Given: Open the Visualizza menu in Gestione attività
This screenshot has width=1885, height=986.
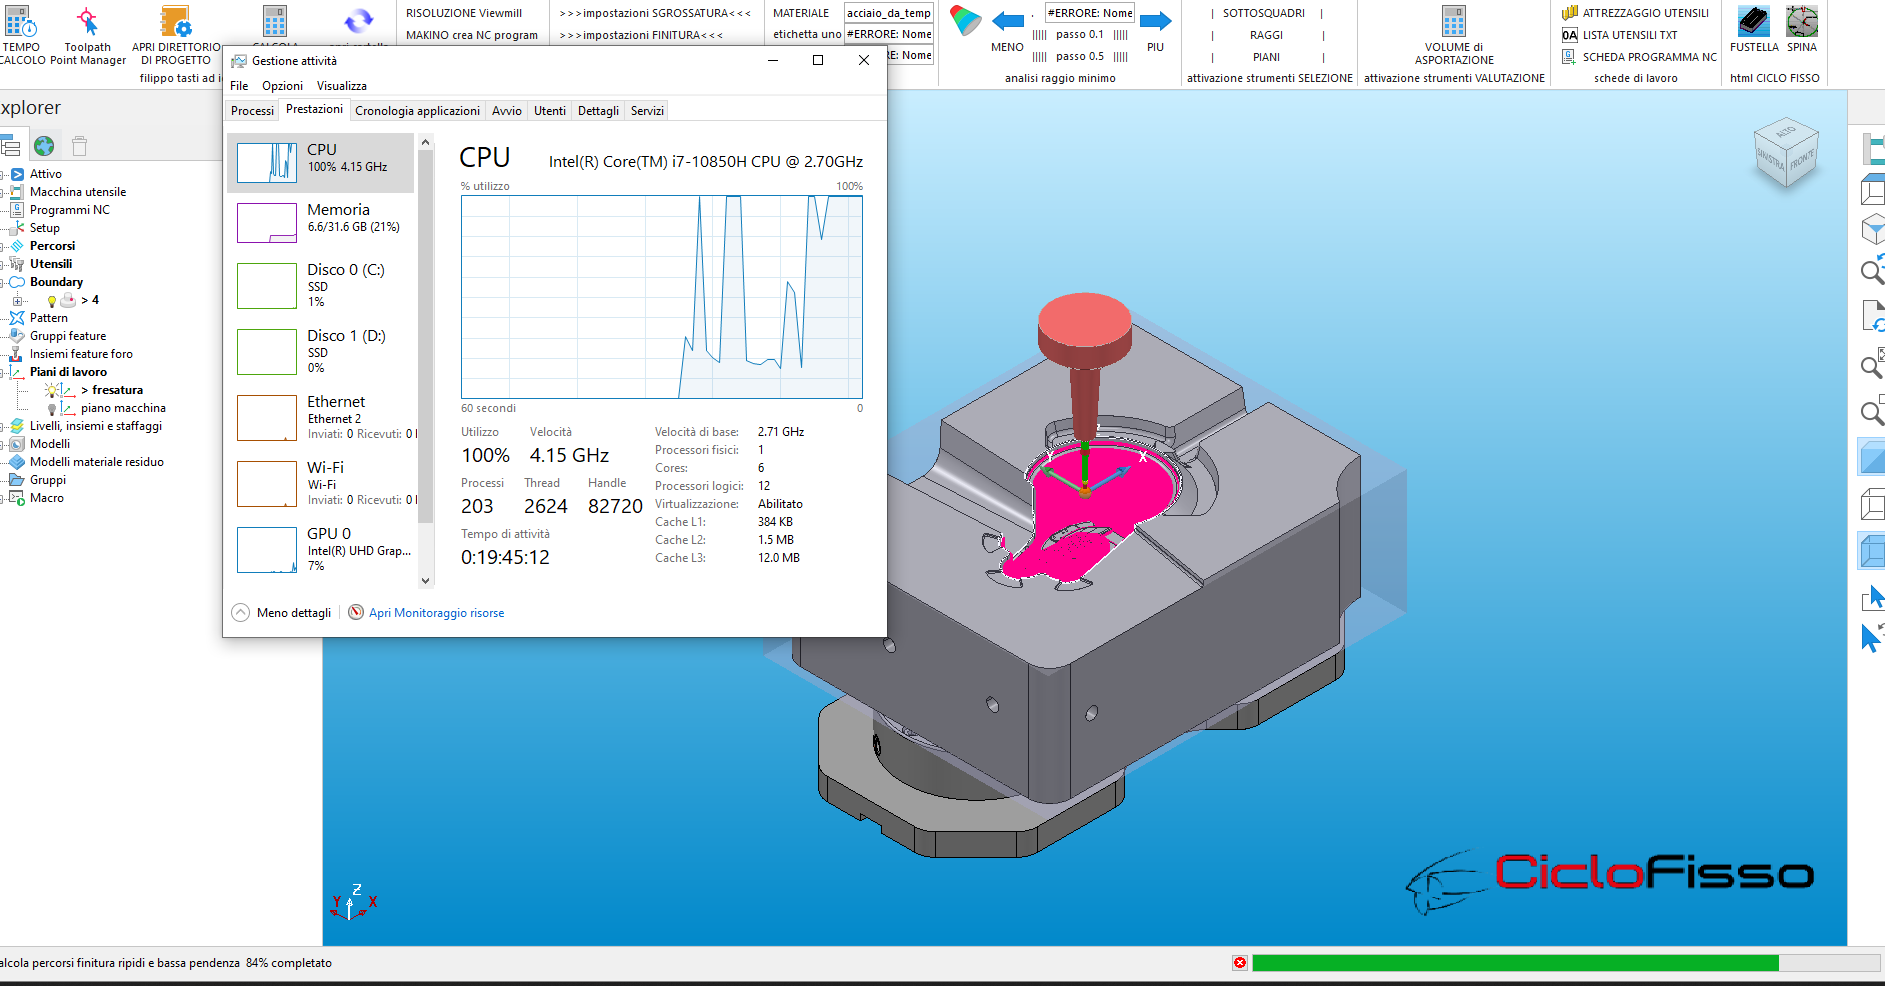Looking at the screenshot, I should (342, 86).
